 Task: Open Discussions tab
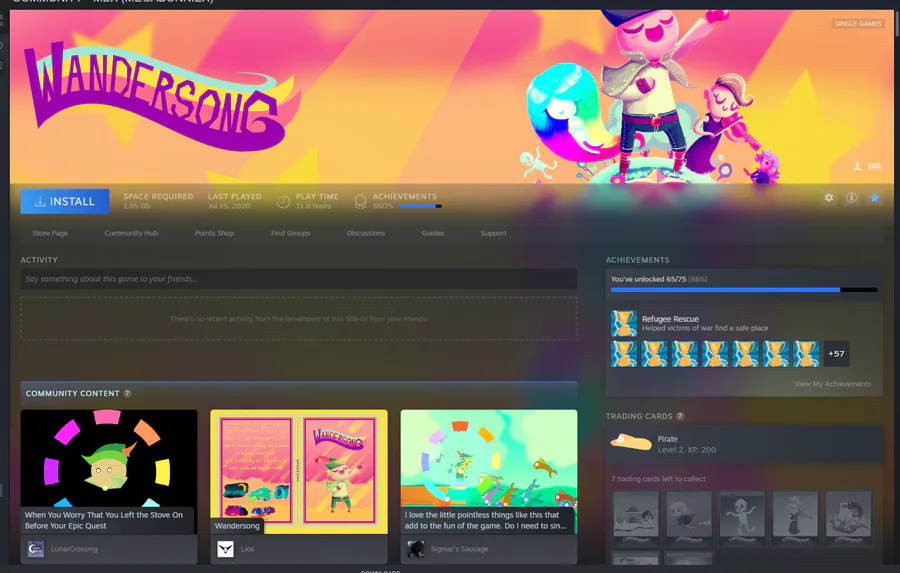click(366, 233)
